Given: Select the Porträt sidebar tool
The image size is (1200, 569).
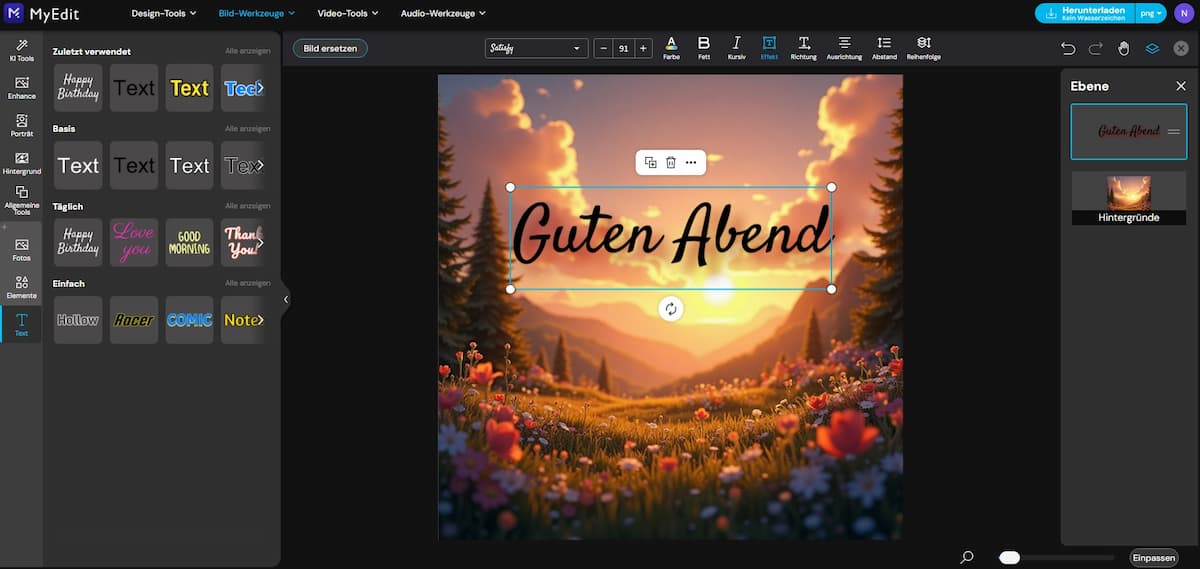Looking at the screenshot, I should [x=21, y=125].
